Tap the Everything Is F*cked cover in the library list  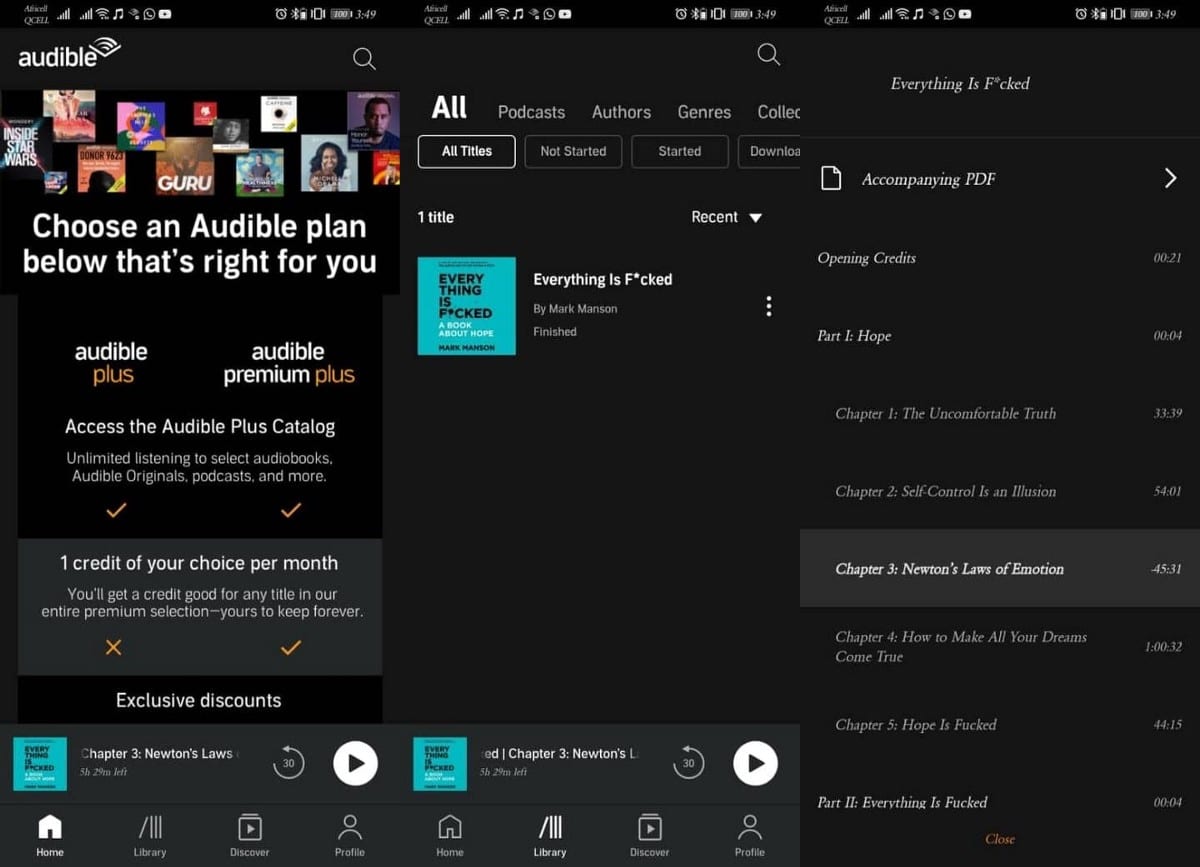pyautogui.click(x=466, y=306)
